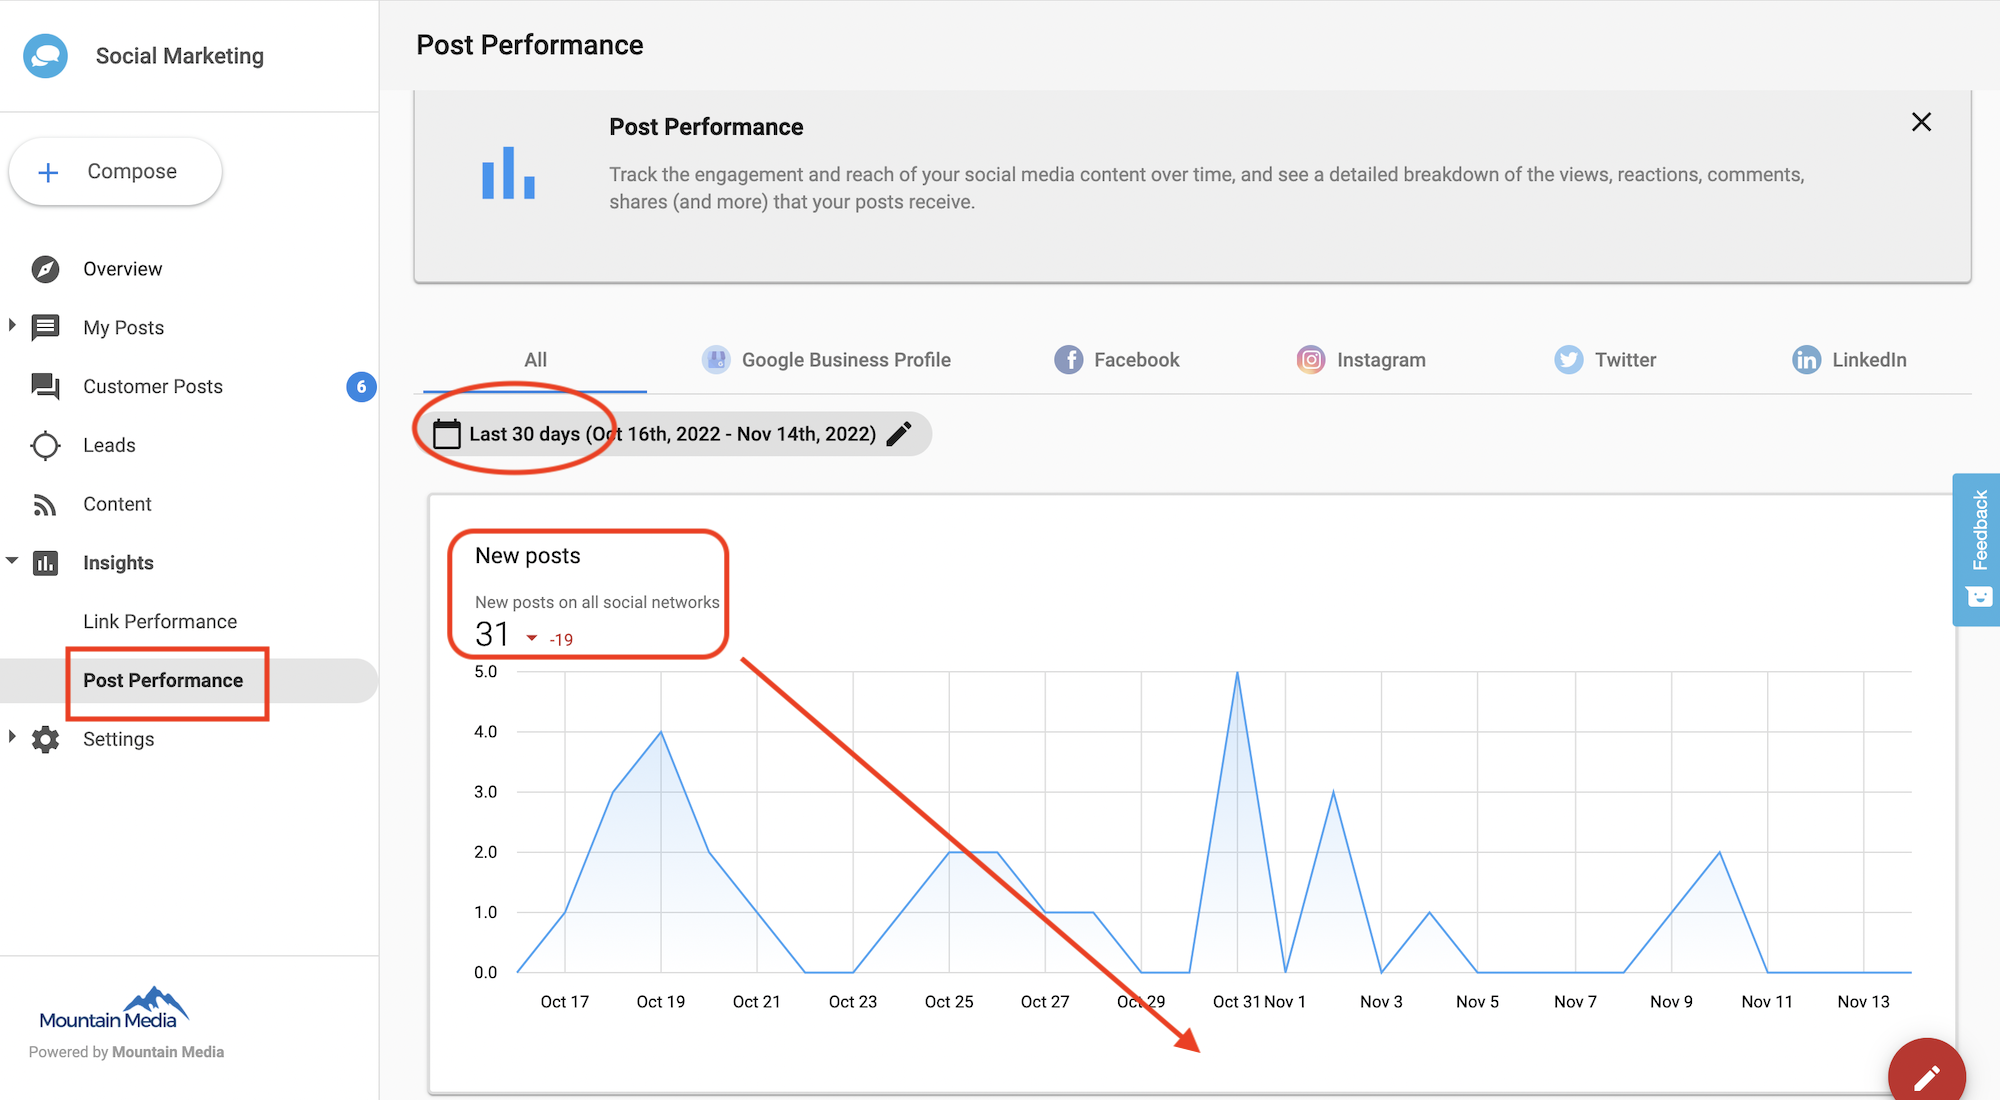Click the Social Marketing chat bubble logo

[x=46, y=56]
